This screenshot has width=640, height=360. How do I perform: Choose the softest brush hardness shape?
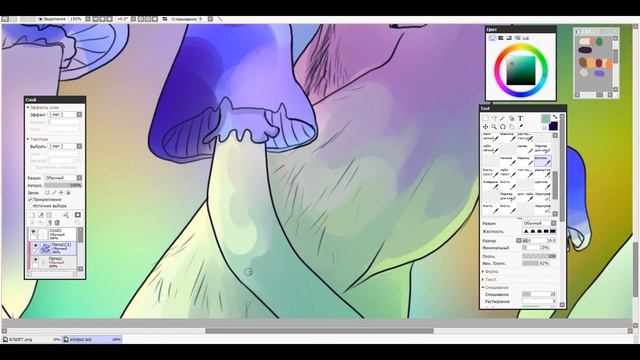527,231
